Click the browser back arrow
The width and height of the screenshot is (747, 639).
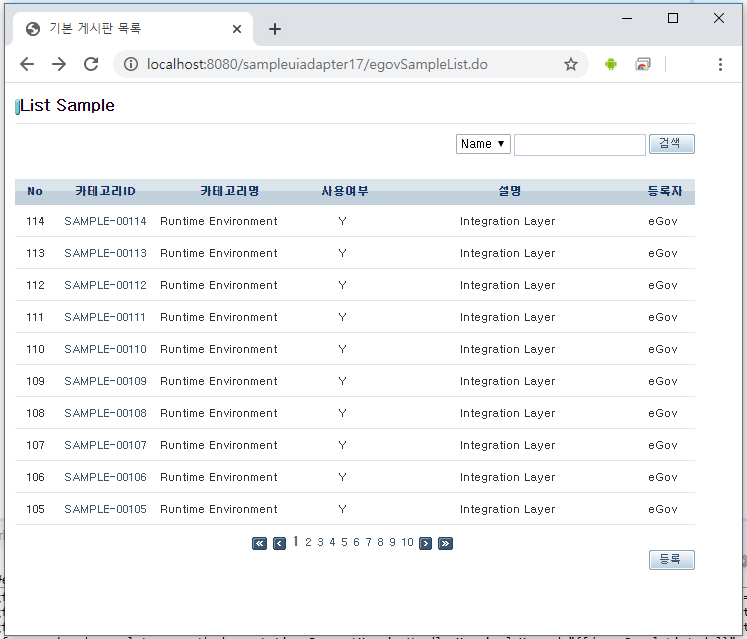pyautogui.click(x=27, y=64)
